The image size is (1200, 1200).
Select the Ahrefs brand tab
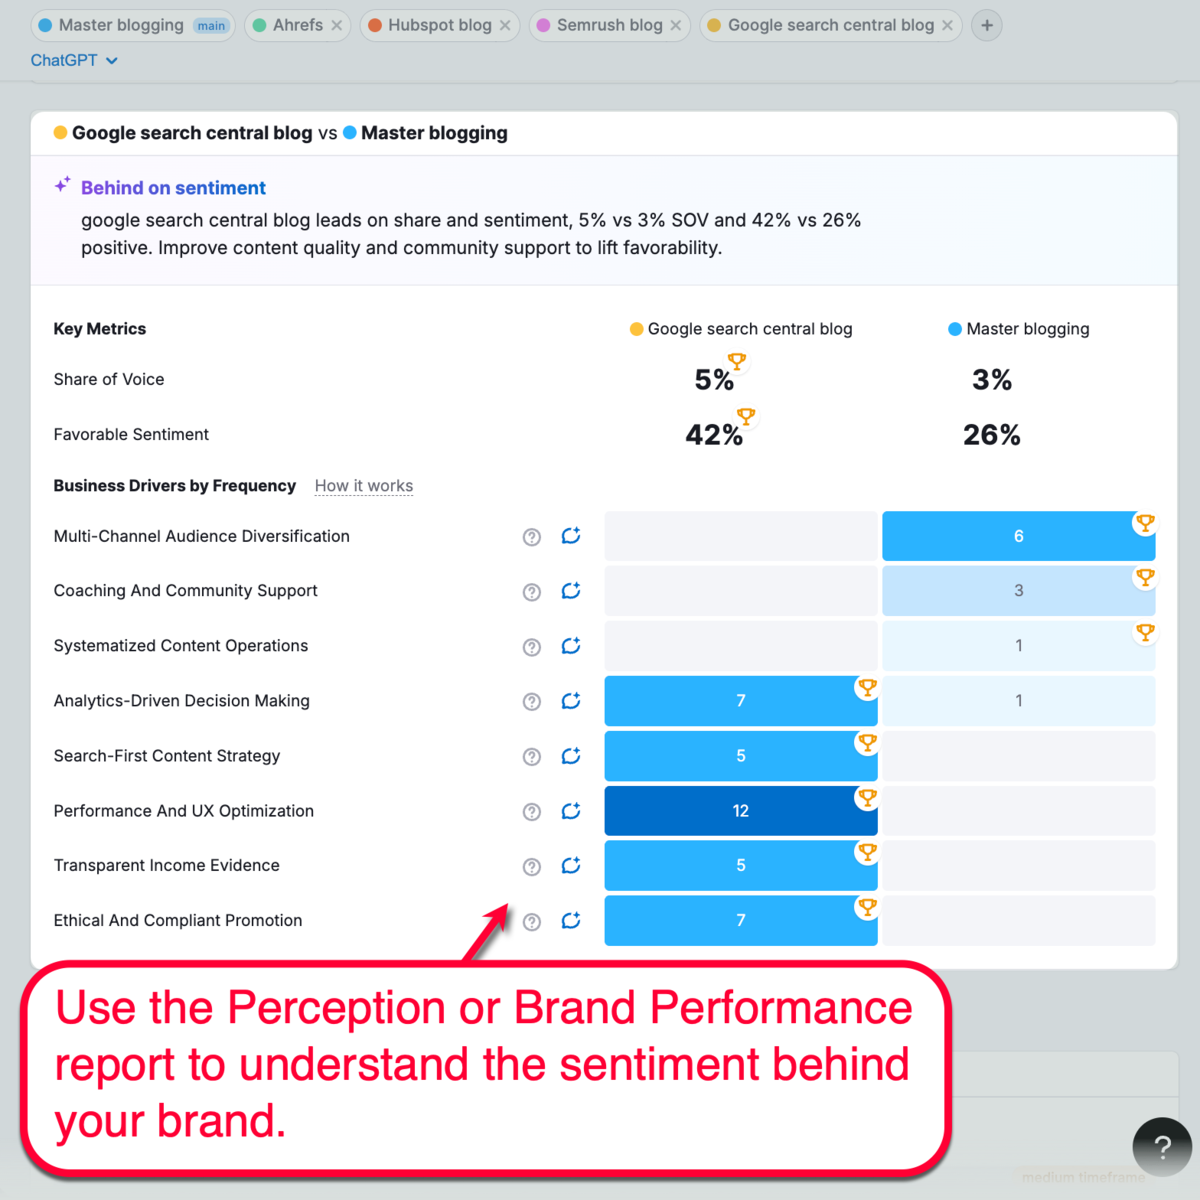coord(289,25)
